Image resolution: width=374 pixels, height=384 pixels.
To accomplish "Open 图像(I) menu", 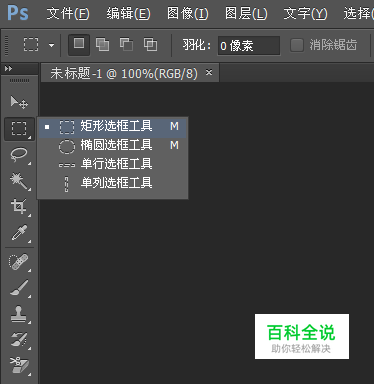I will (x=188, y=14).
